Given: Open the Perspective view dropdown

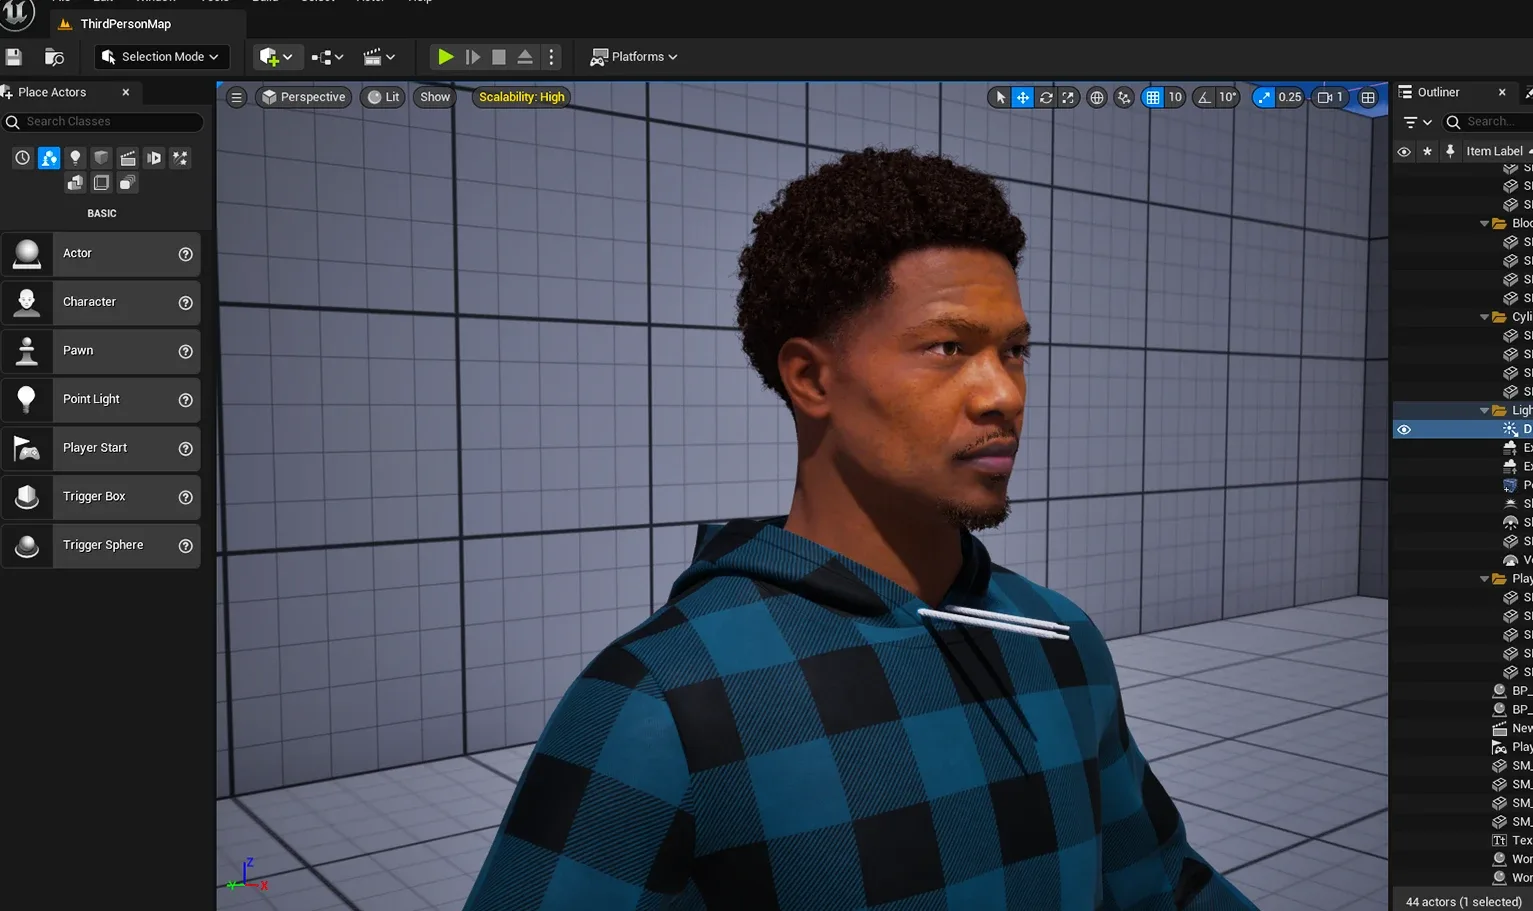Looking at the screenshot, I should pyautogui.click(x=303, y=97).
